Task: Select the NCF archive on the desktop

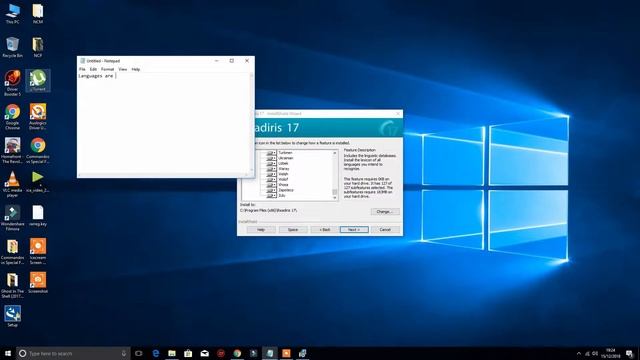Action: click(38, 47)
